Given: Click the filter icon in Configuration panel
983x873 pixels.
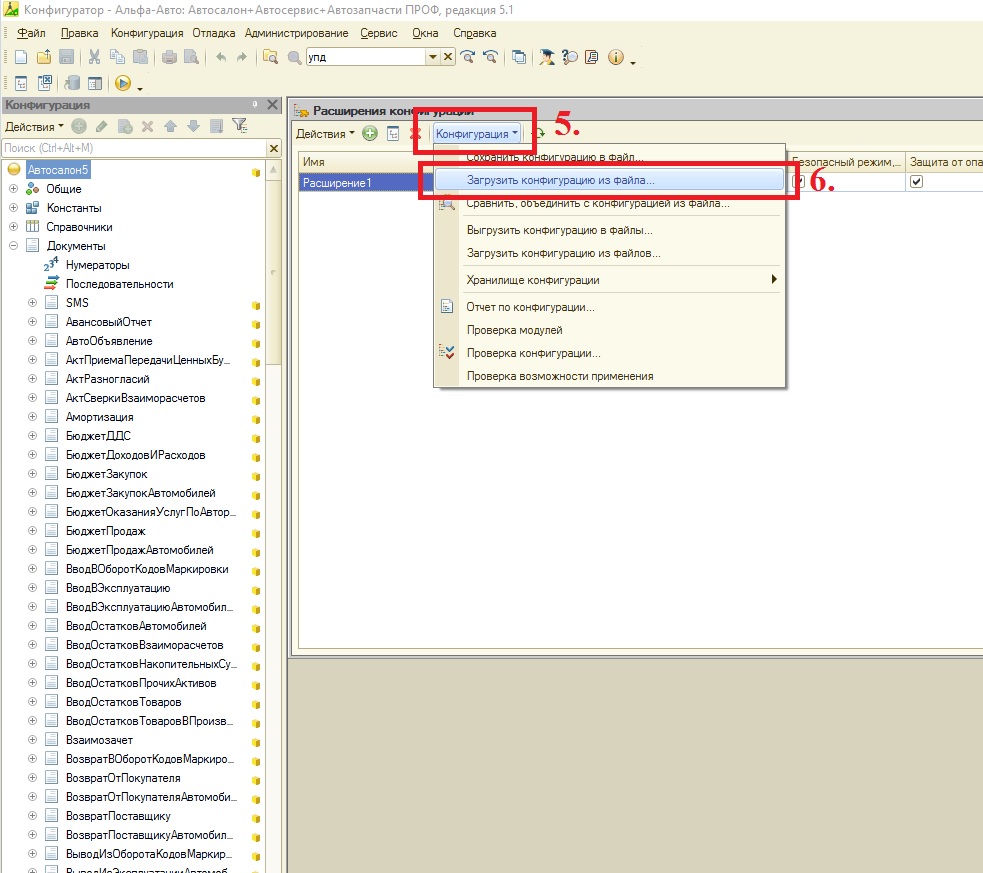Looking at the screenshot, I should tap(239, 126).
